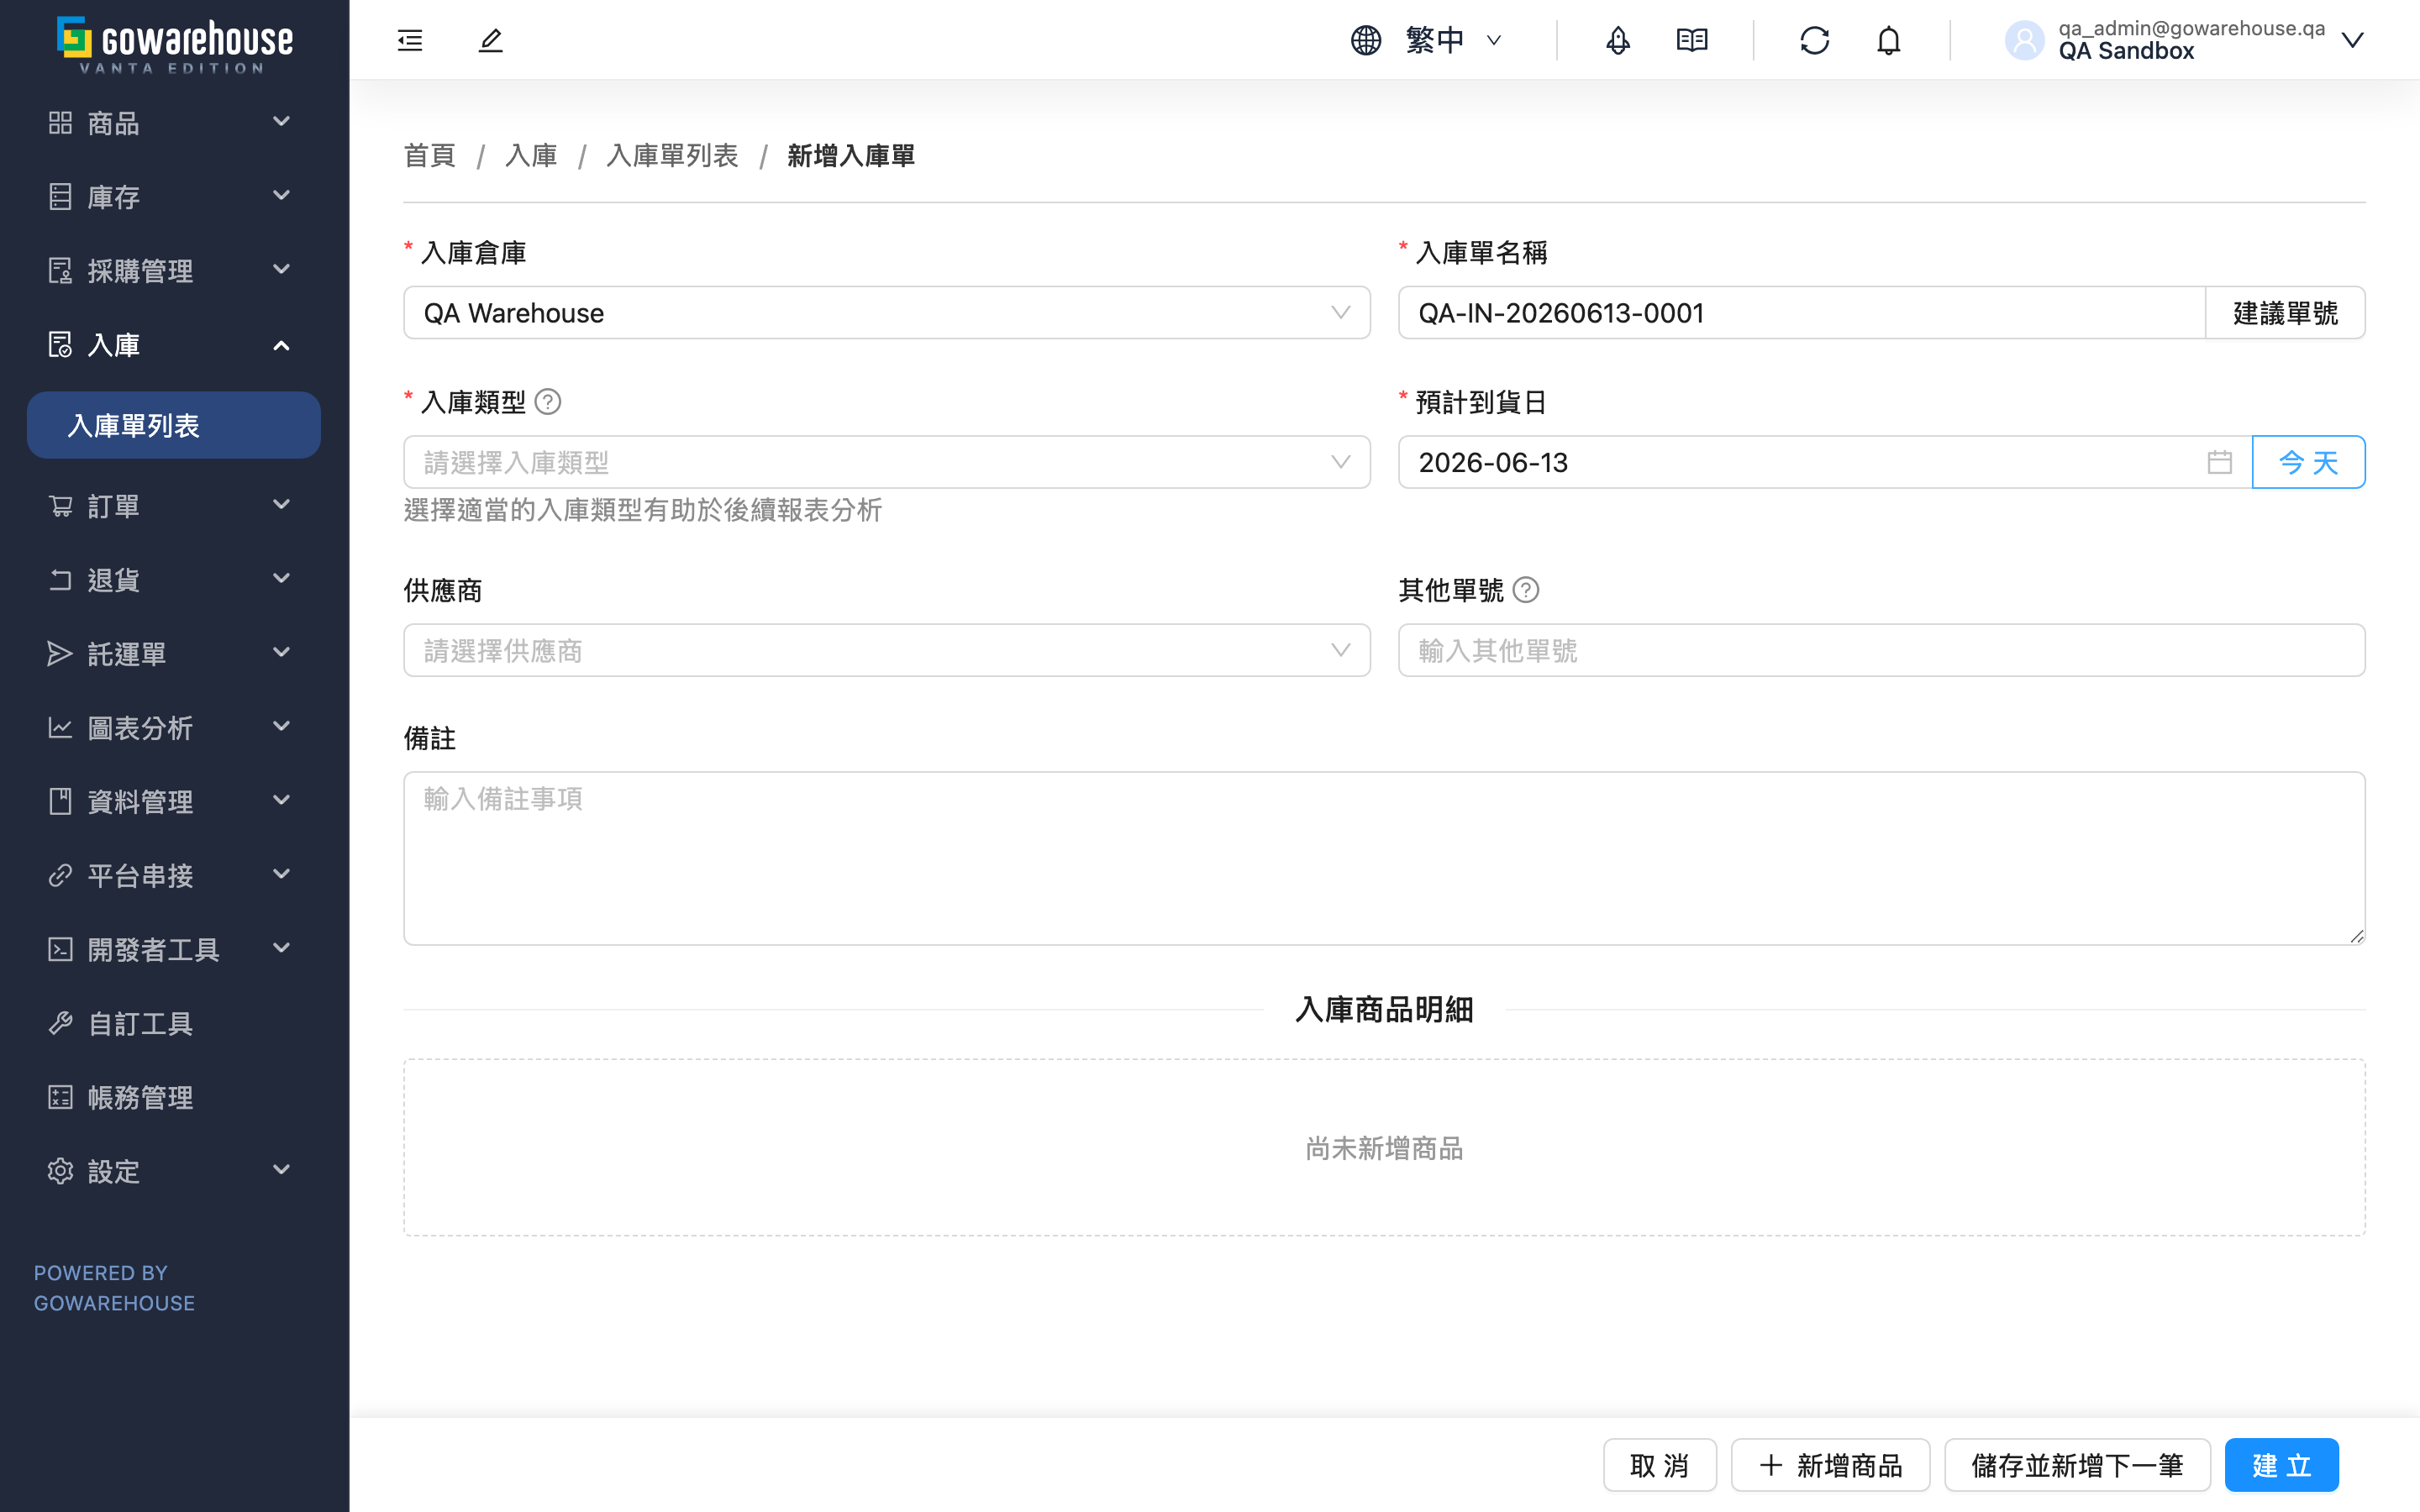The image size is (2420, 1512).
Task: Expand the 開發者工具 menu chevron
Action: (282, 949)
